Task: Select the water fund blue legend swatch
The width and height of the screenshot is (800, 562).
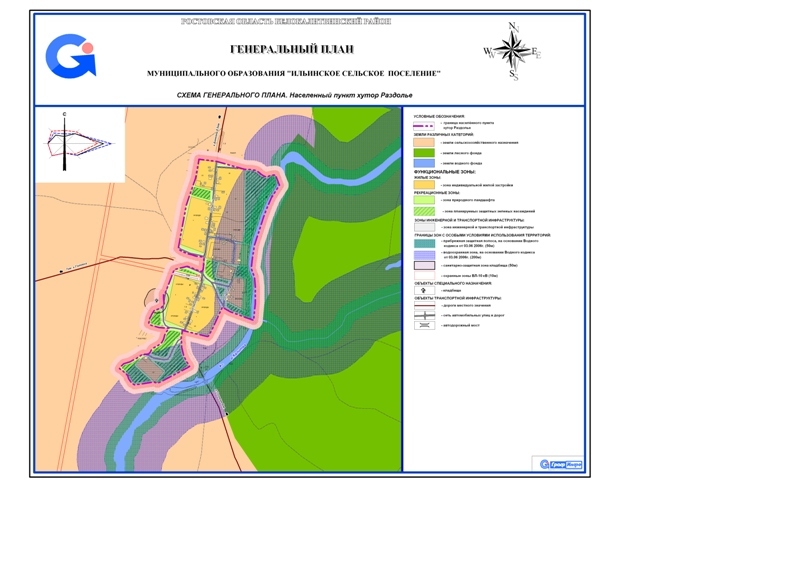Action: coord(425,163)
